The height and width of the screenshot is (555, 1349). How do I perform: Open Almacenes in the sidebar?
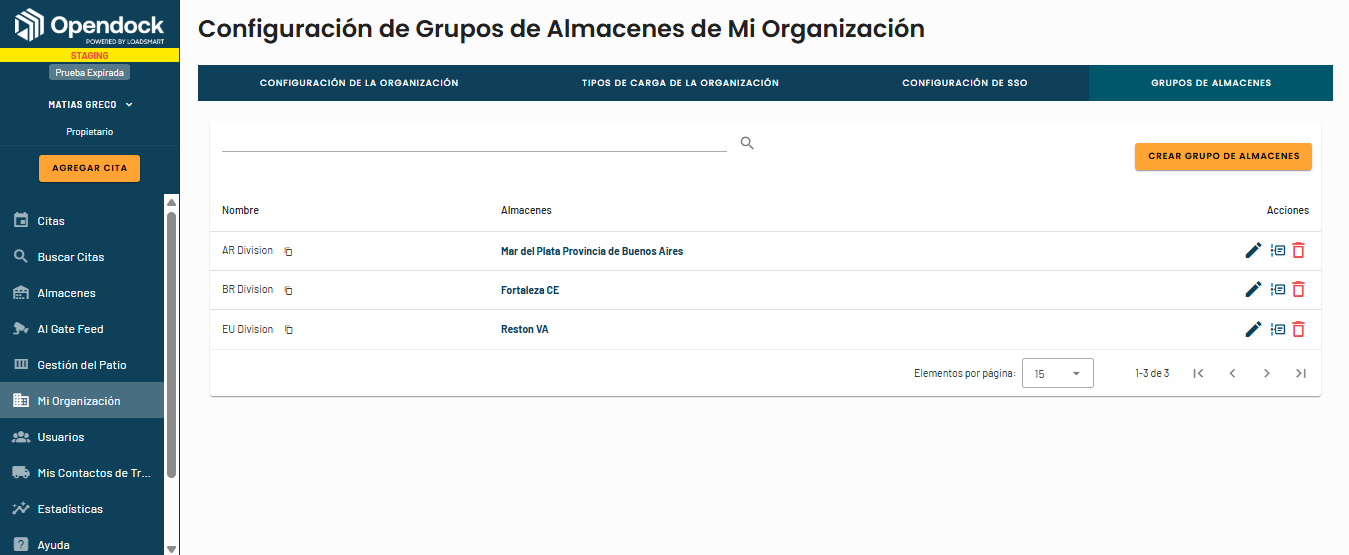point(82,292)
